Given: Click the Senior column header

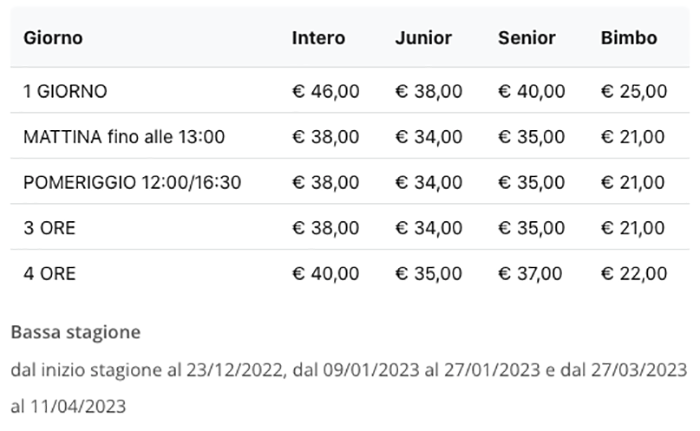Looking at the screenshot, I should tap(526, 39).
